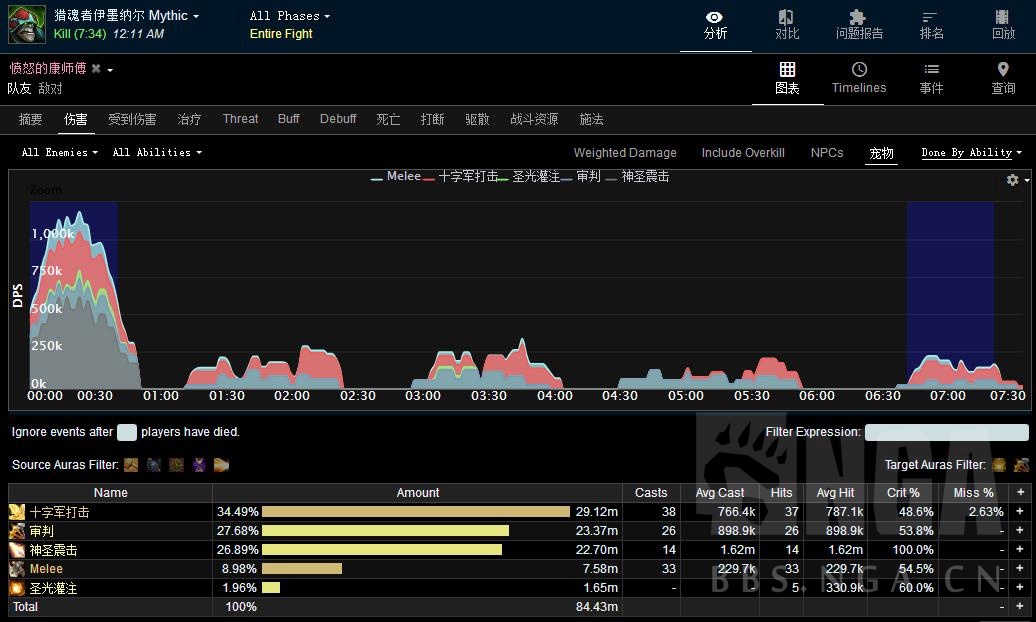Click the third Source Auras Filter icon
The width and height of the screenshot is (1036, 622).
coord(176,465)
